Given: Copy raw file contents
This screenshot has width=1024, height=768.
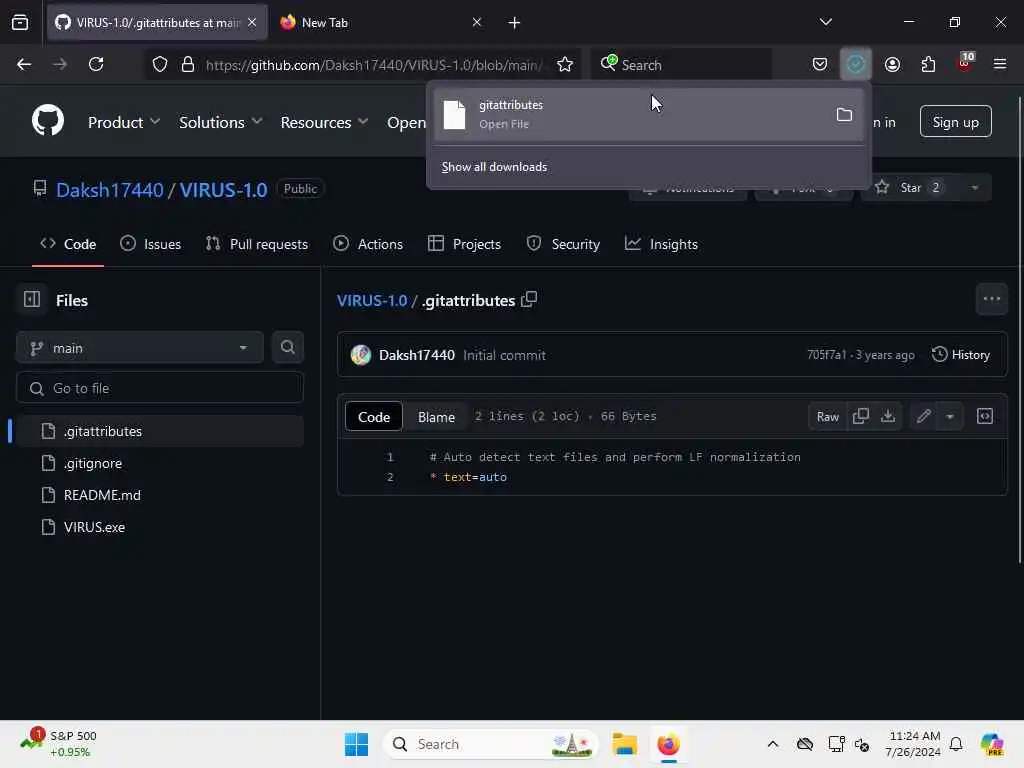Looking at the screenshot, I should click(861, 416).
